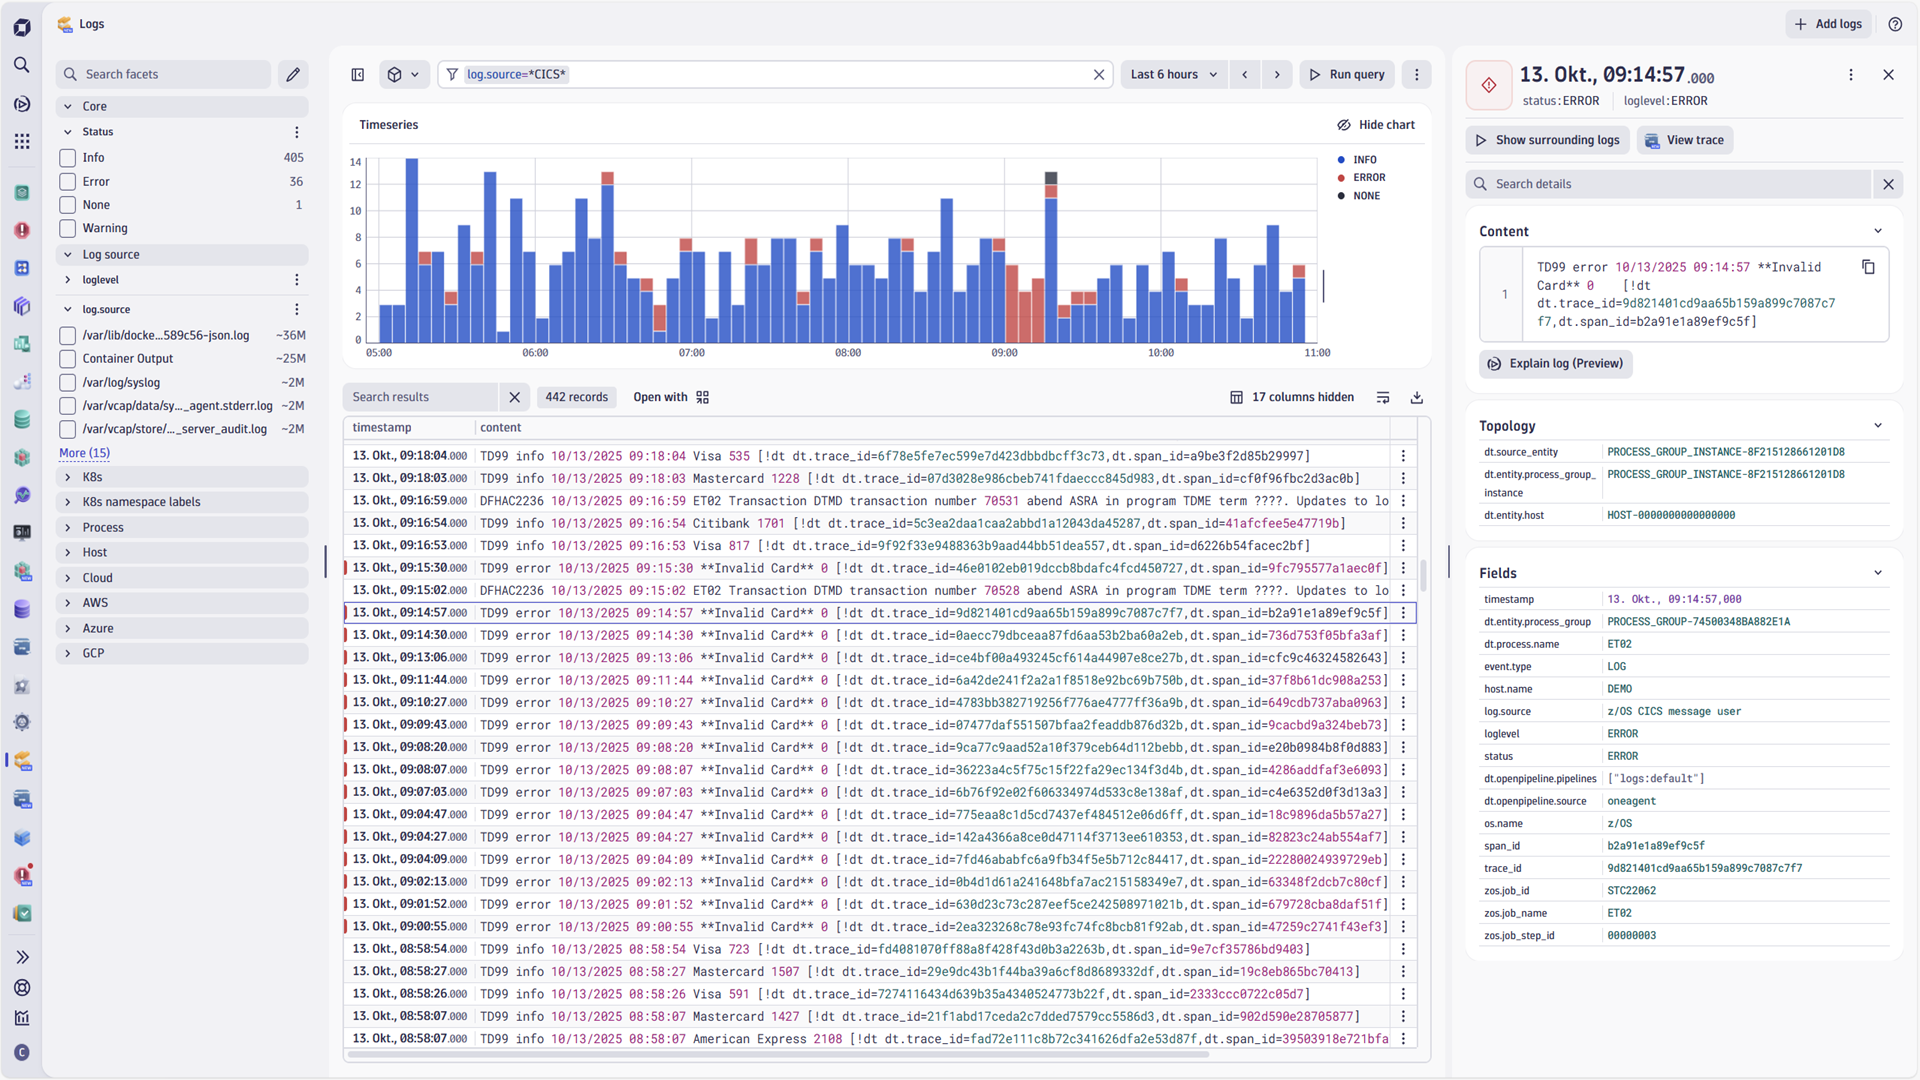1920x1080 pixels.
Task: Click the 'Explain log (Preview)' button
Action: point(1554,364)
